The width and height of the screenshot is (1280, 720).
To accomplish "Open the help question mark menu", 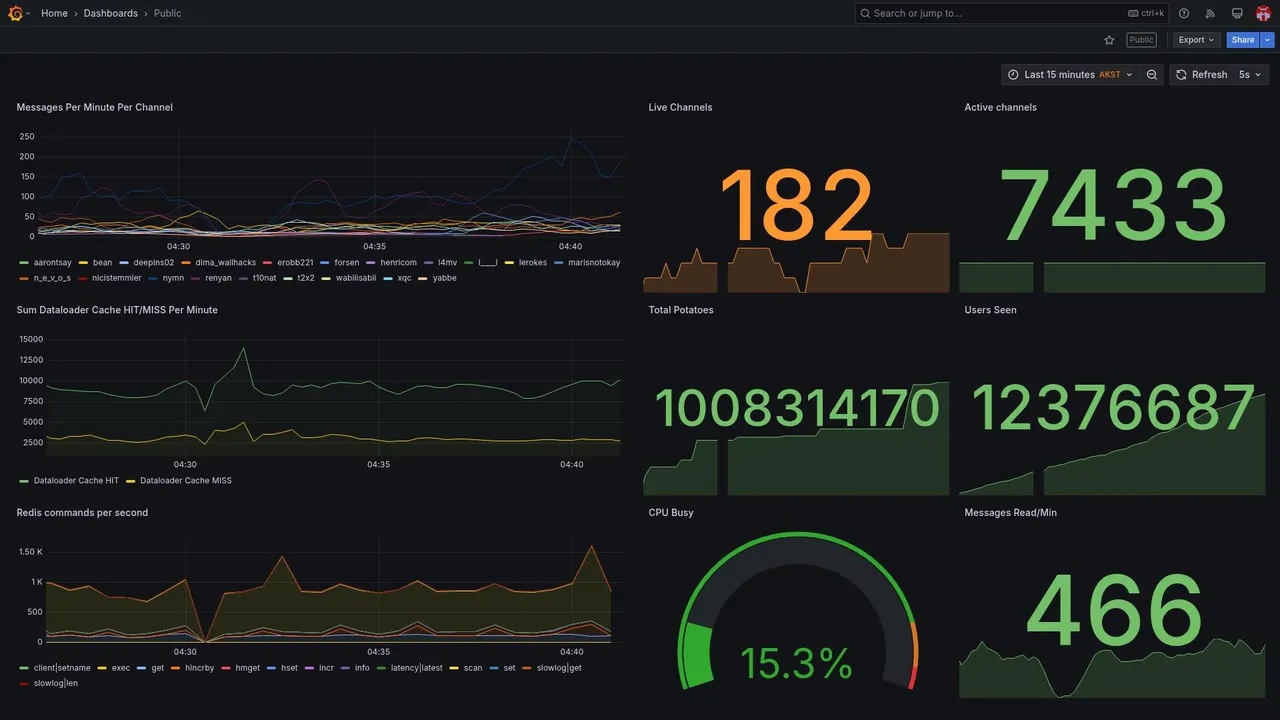I will click(1184, 13).
